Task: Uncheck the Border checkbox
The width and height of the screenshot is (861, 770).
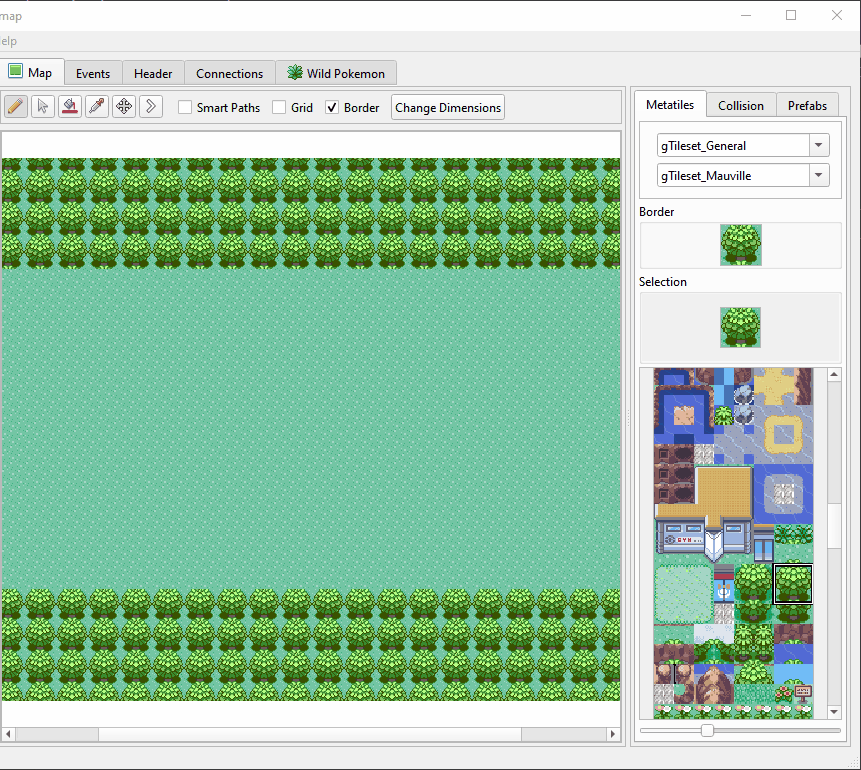Action: point(332,108)
